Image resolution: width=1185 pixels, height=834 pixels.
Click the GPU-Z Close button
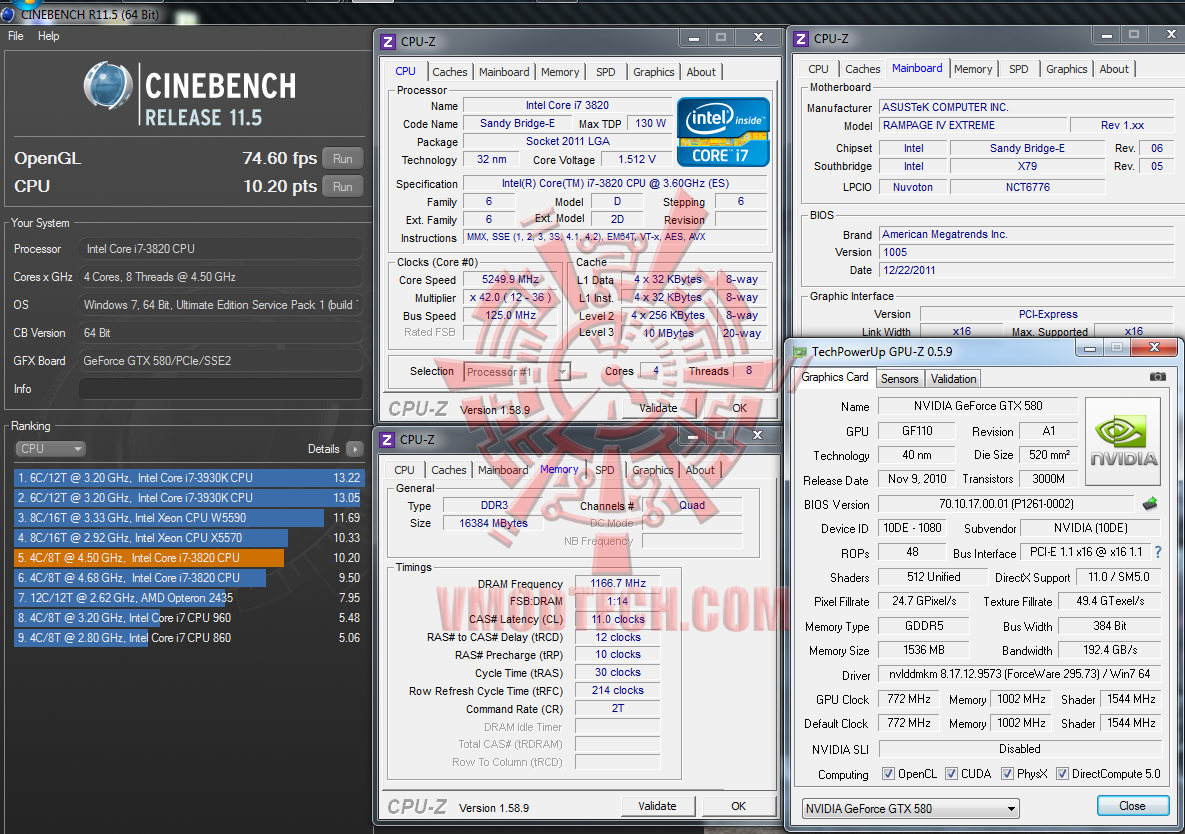tap(1131, 805)
